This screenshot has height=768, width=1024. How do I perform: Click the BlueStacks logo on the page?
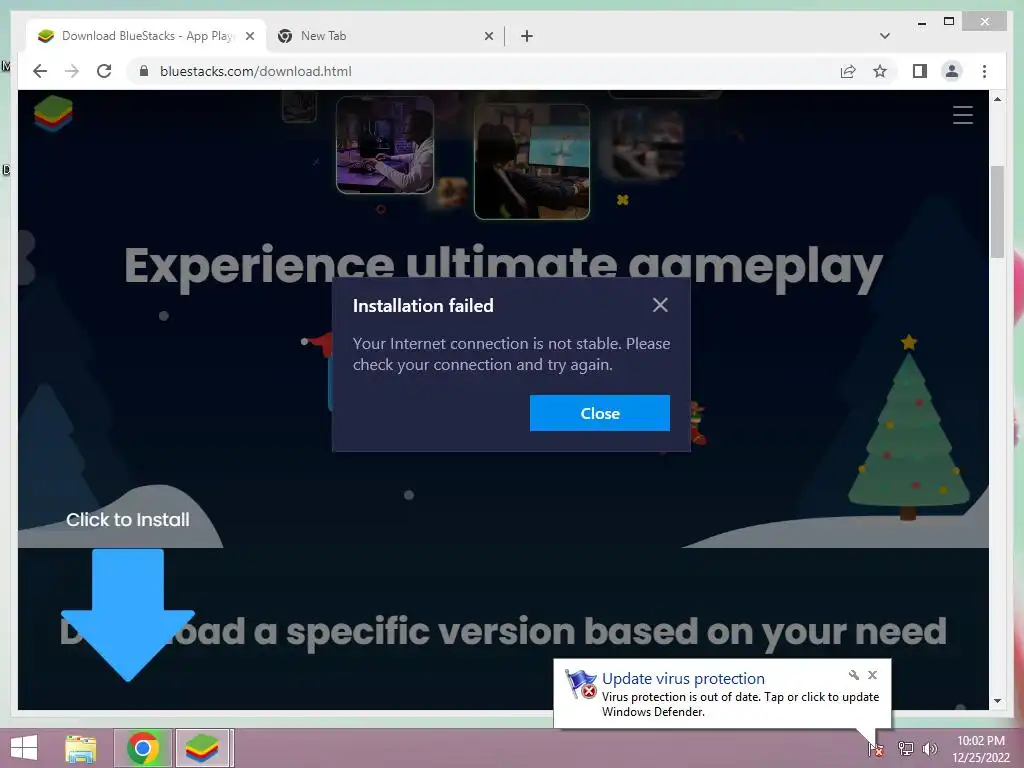click(x=53, y=113)
